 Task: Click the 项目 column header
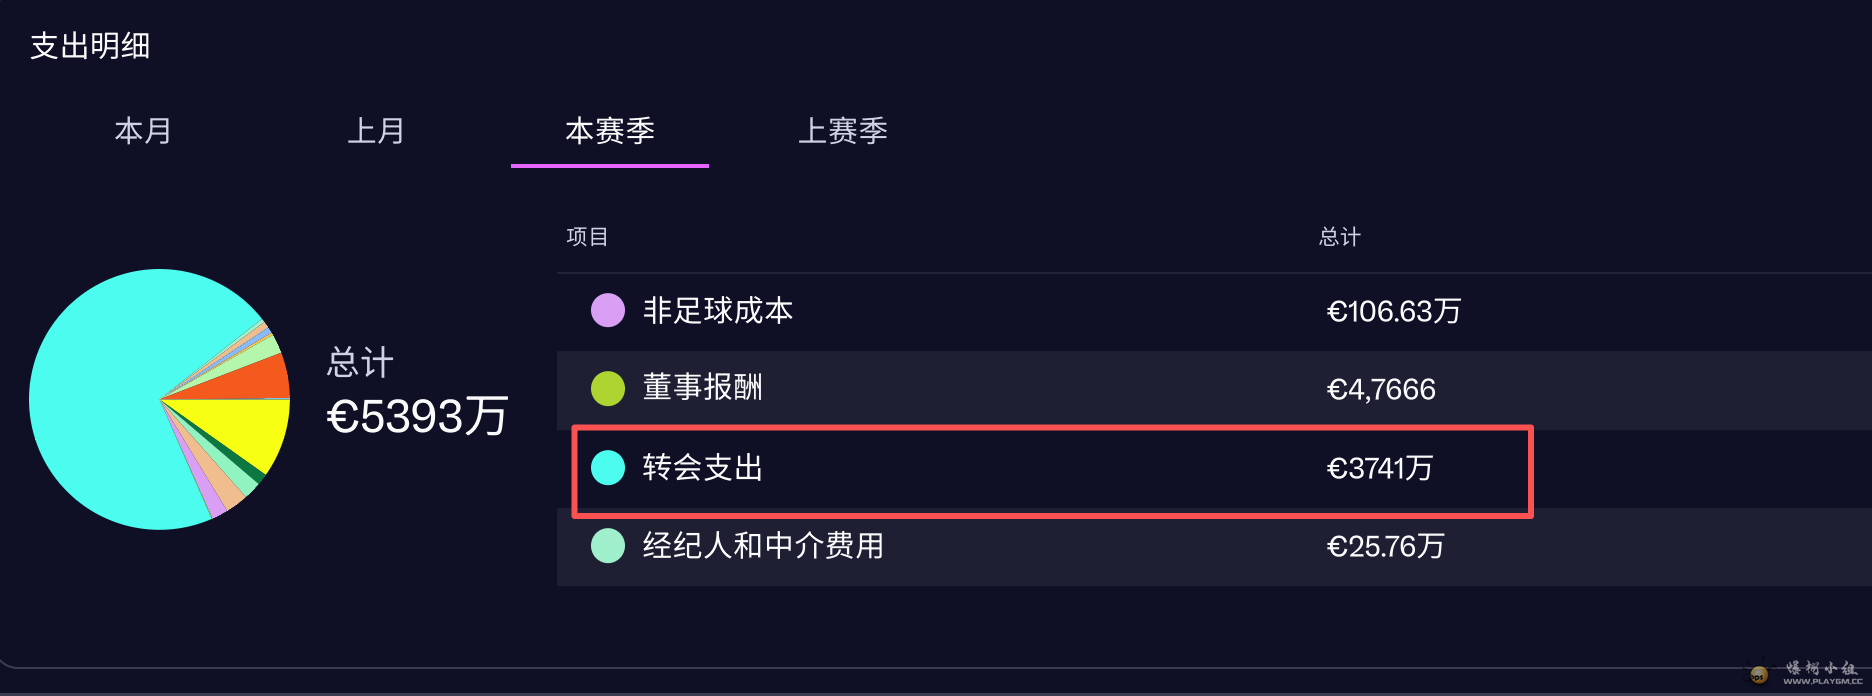[x=586, y=236]
